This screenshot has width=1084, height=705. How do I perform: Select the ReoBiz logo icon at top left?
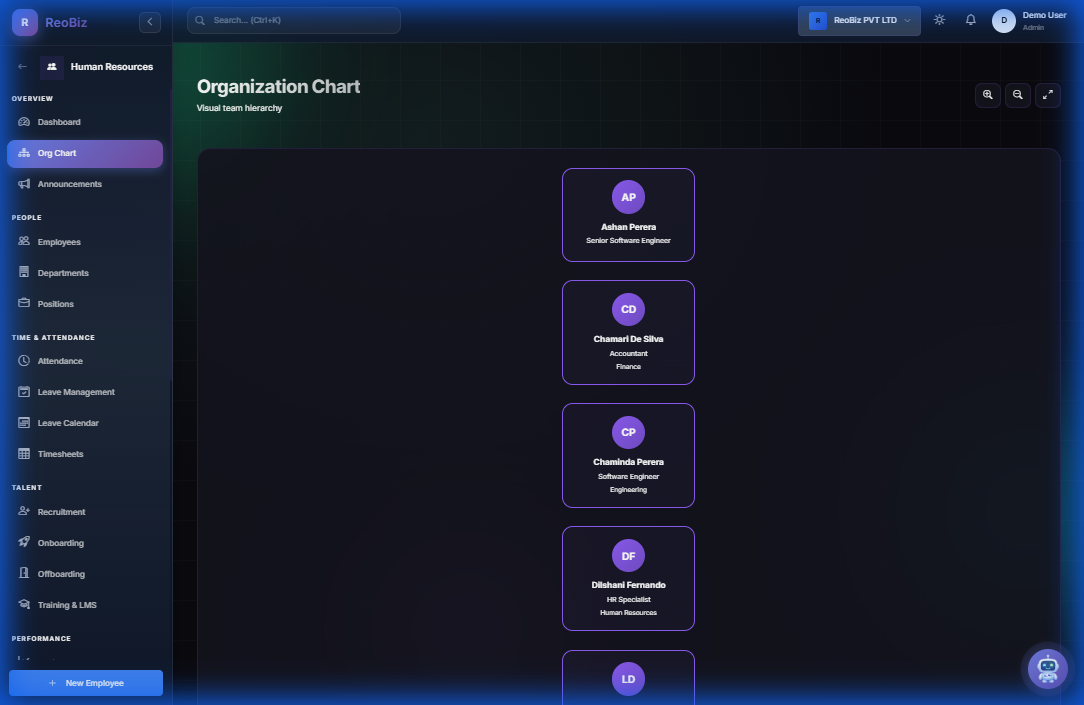[x=23, y=21]
